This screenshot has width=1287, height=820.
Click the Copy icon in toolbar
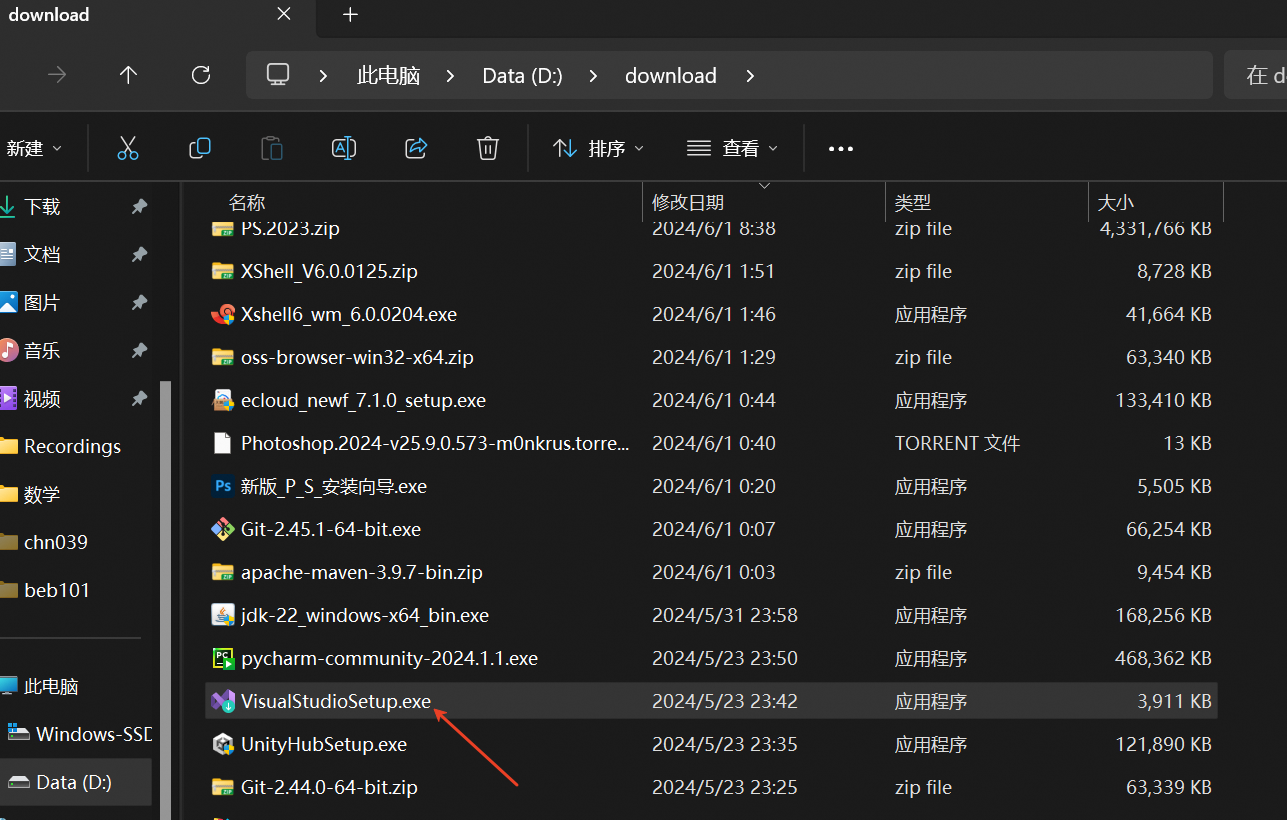point(200,148)
